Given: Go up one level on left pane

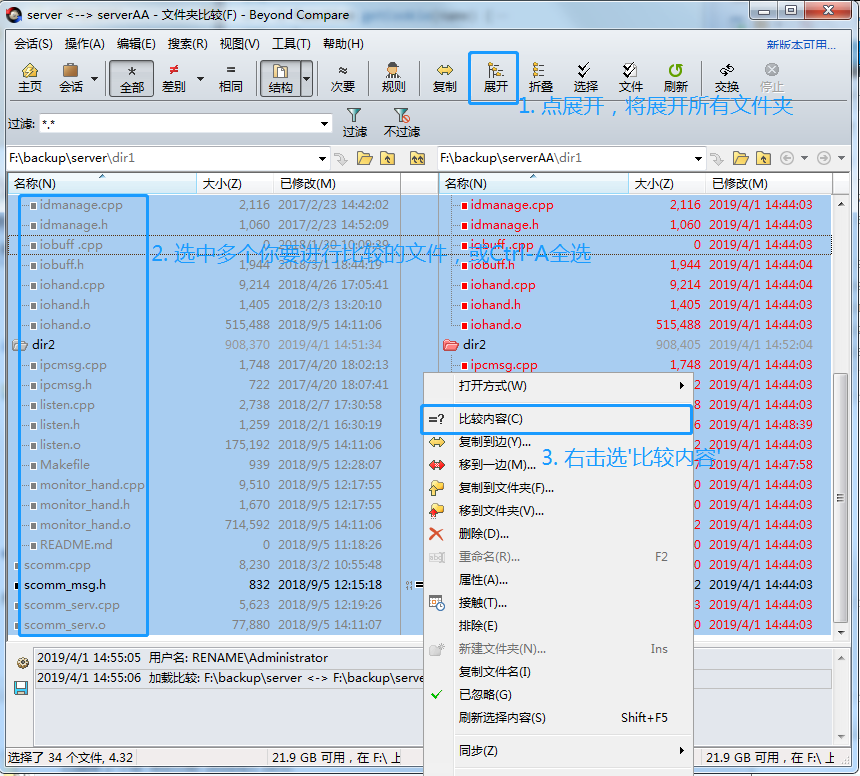Looking at the screenshot, I should pyautogui.click(x=388, y=158).
